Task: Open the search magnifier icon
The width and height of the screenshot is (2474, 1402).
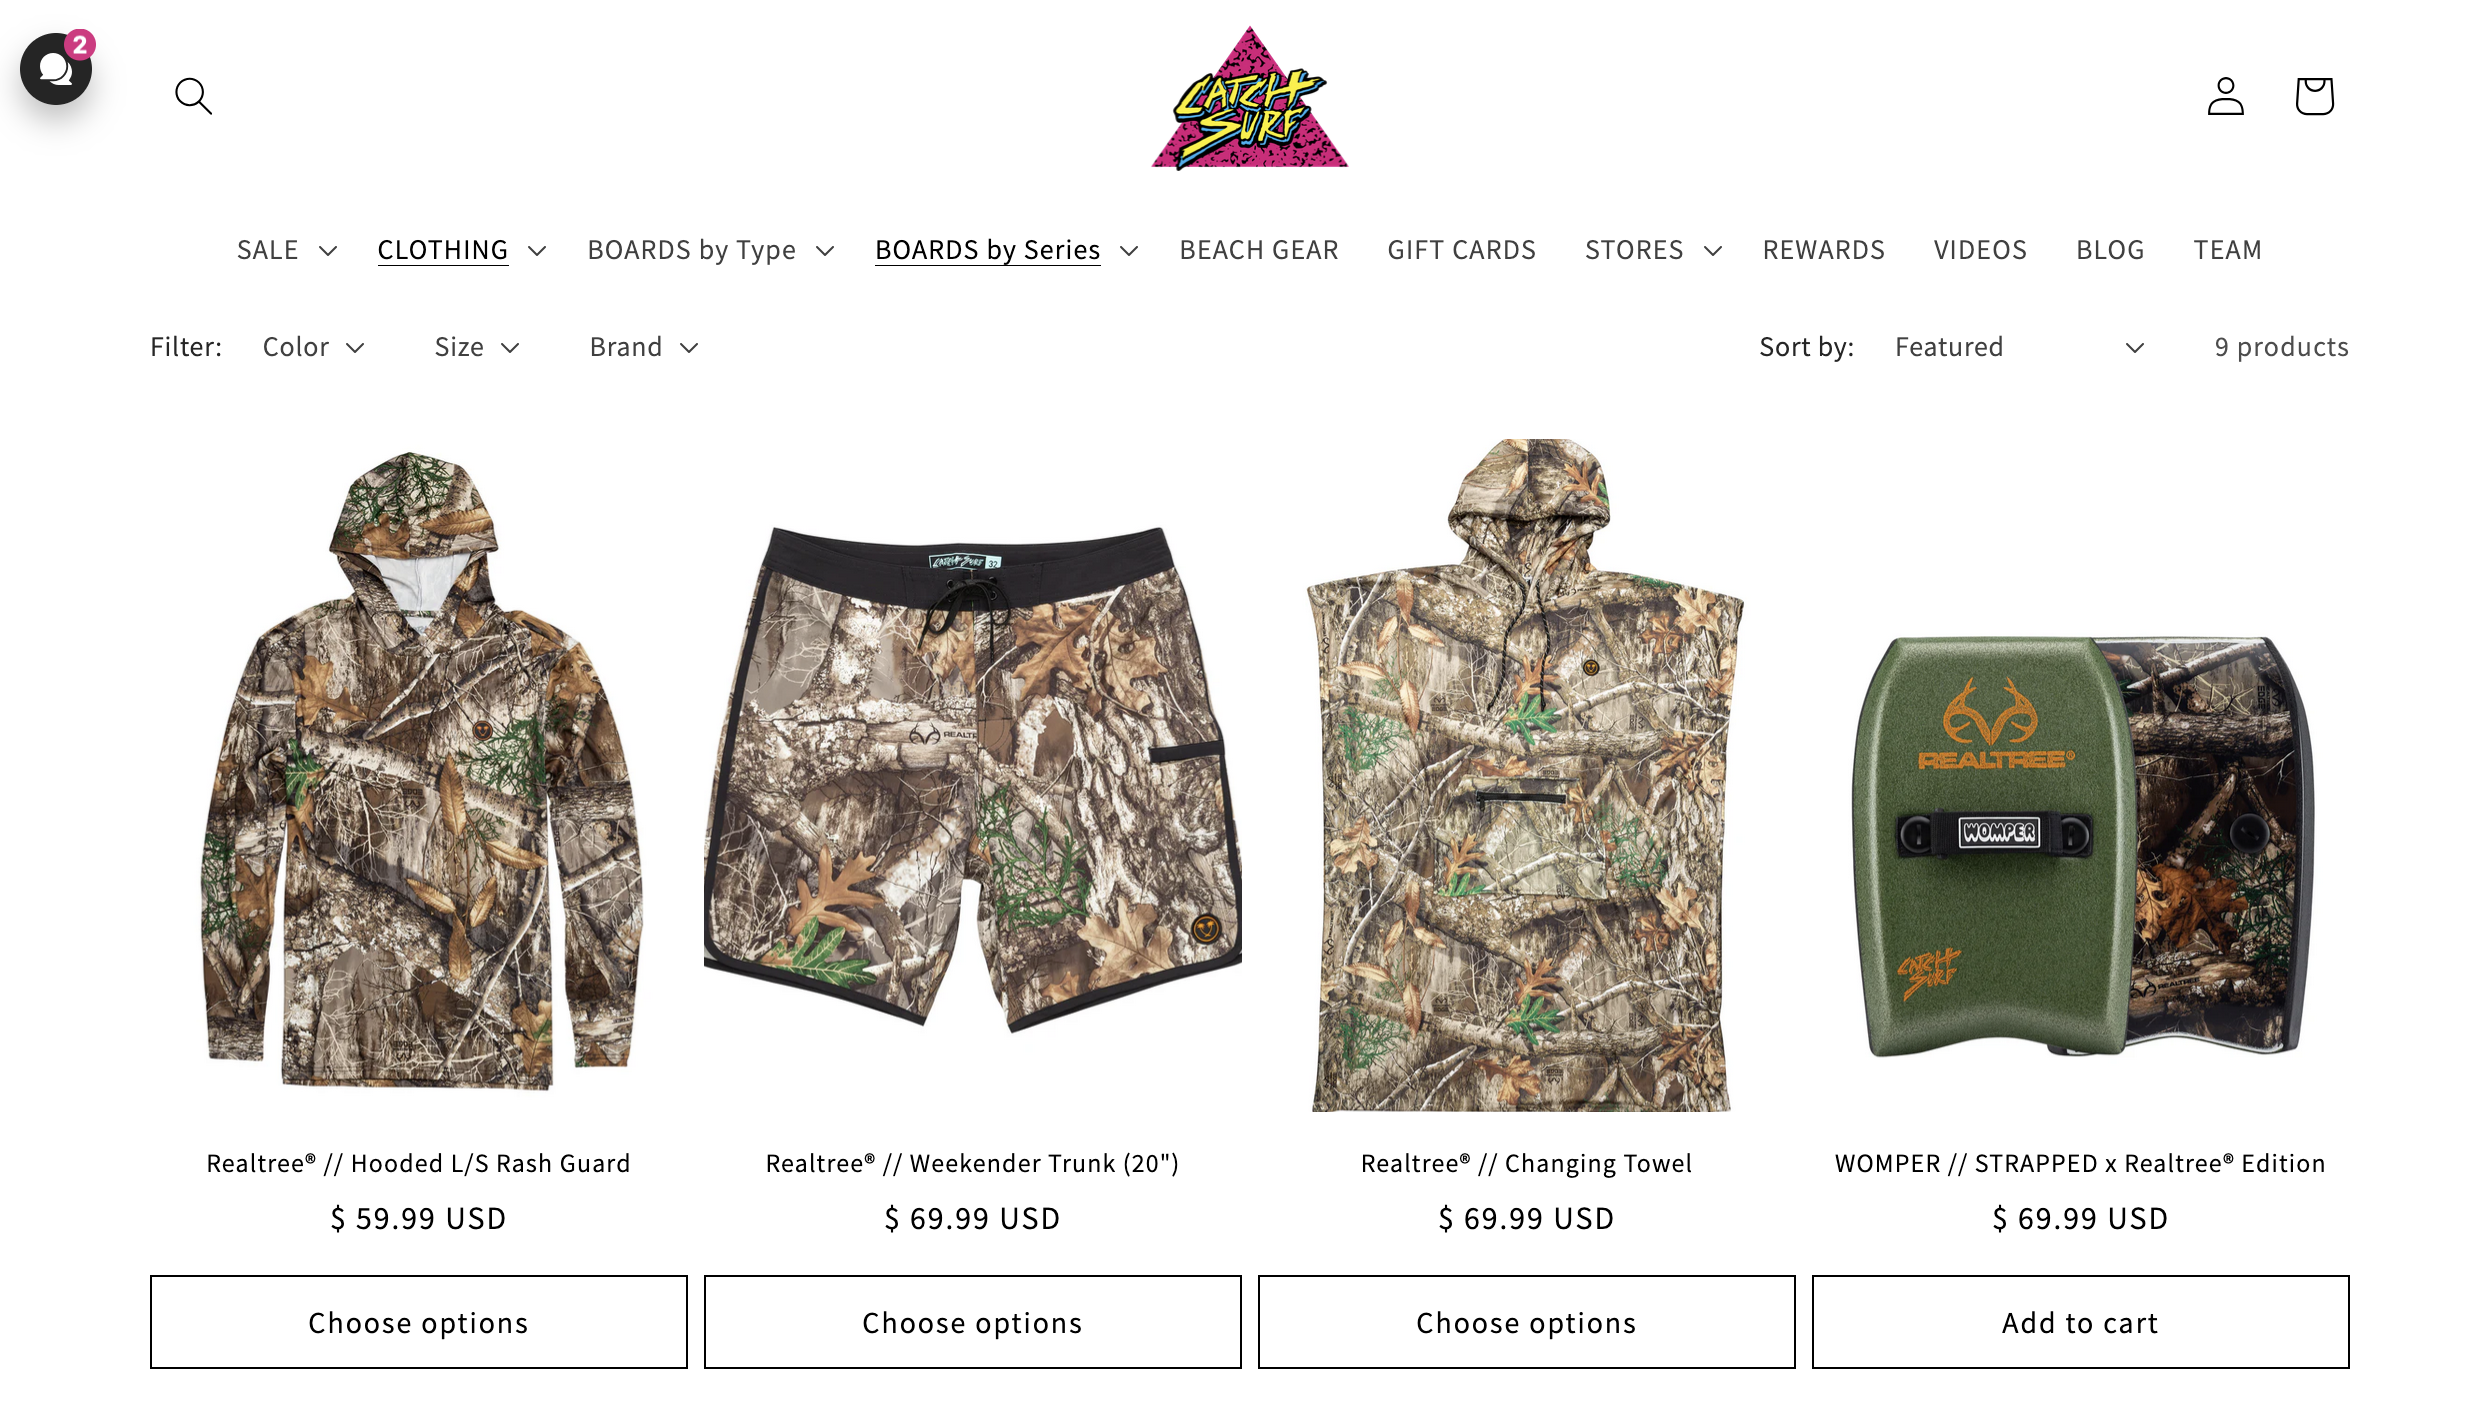Action: [x=193, y=96]
